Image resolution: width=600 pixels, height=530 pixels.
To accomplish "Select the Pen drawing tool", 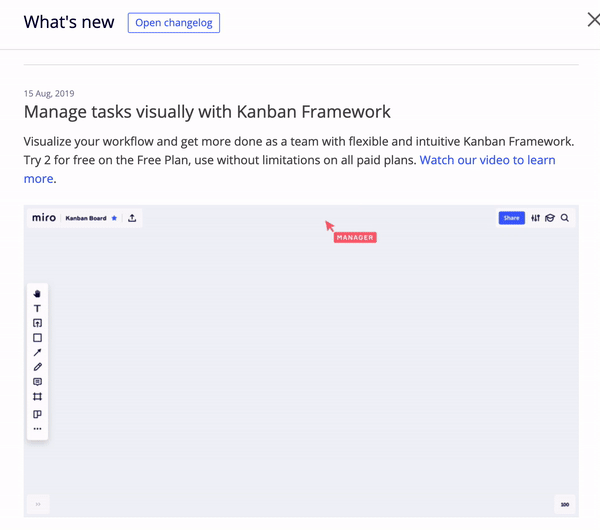I will [37, 367].
